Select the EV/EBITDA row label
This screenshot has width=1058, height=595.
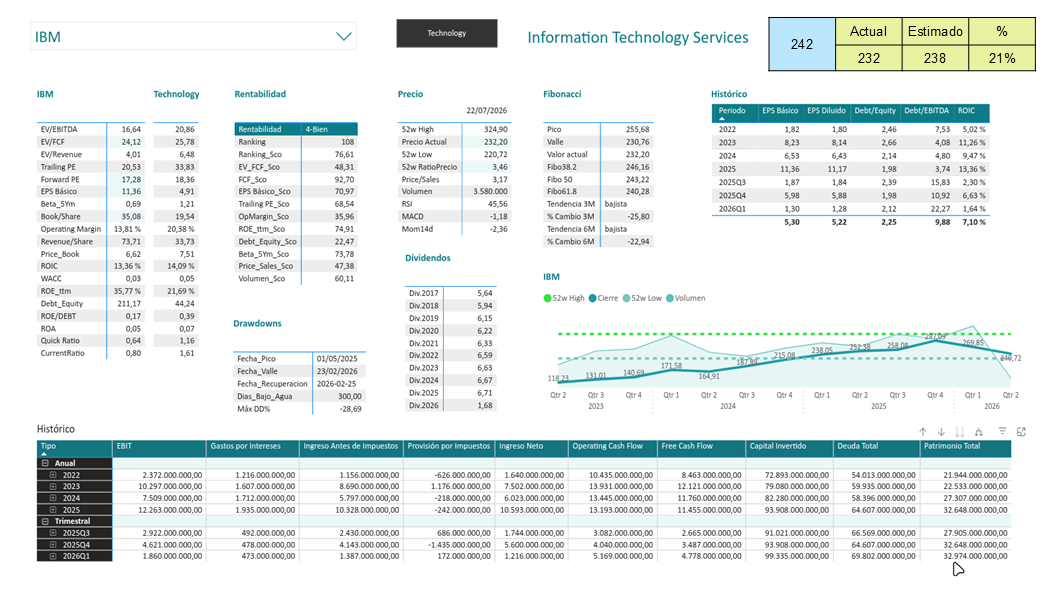click(59, 129)
